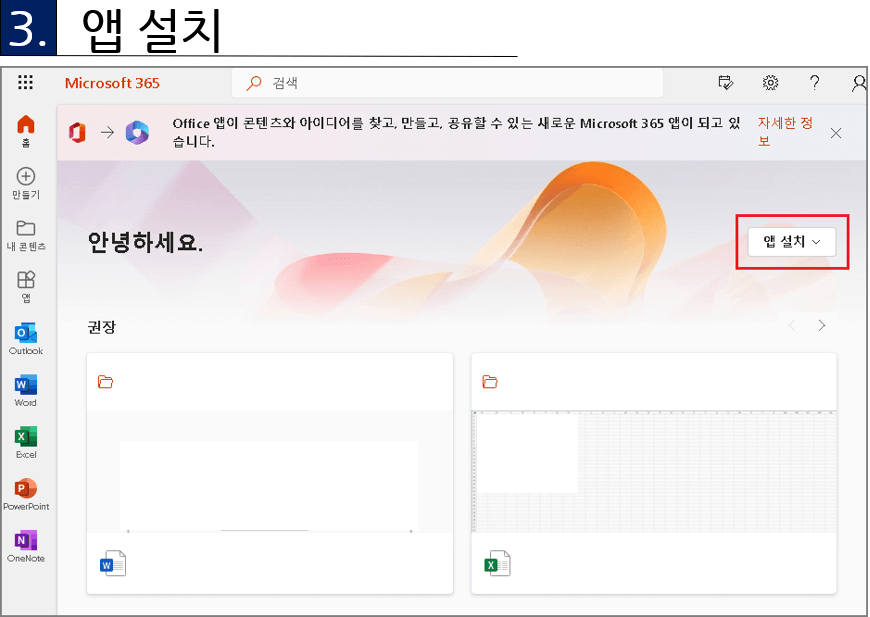Click the old Office logo in banner
870x617 pixels.
77,133
